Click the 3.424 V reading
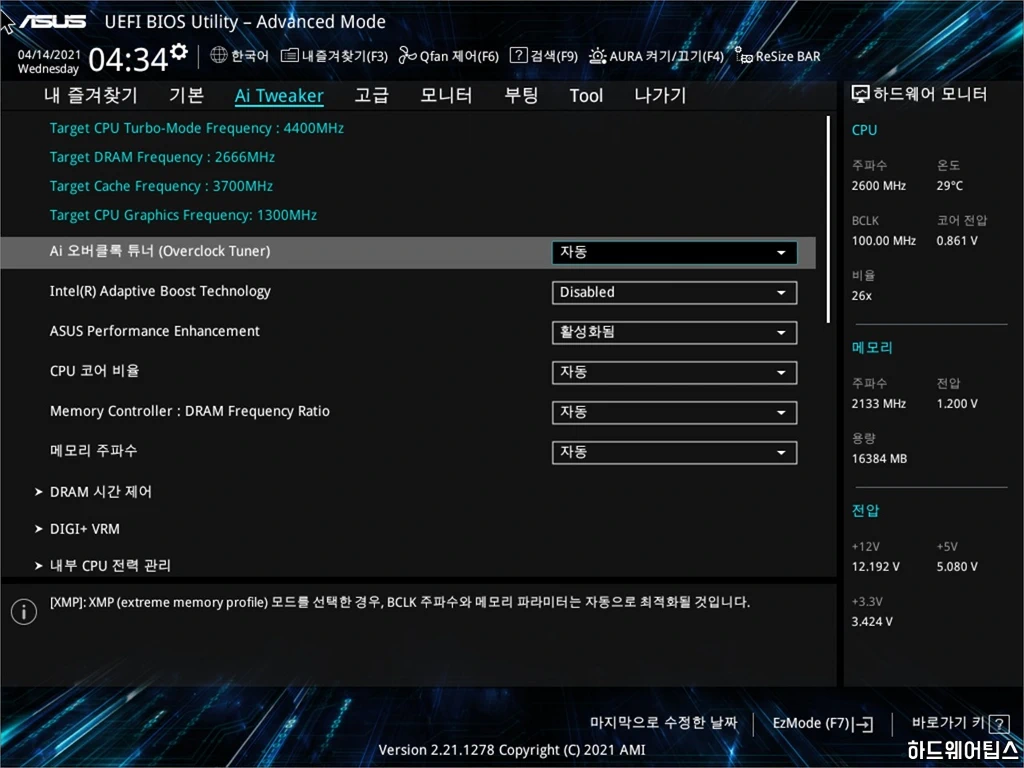This screenshot has width=1024, height=768. 872,622
